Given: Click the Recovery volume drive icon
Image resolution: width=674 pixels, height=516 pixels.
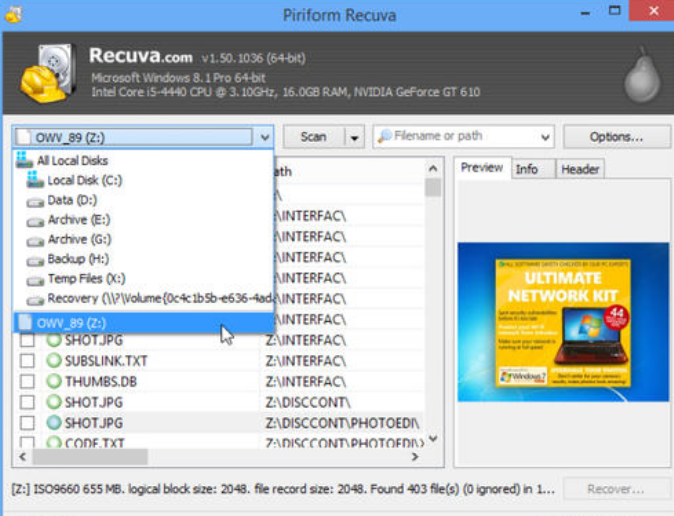Looking at the screenshot, I should pos(35,300).
